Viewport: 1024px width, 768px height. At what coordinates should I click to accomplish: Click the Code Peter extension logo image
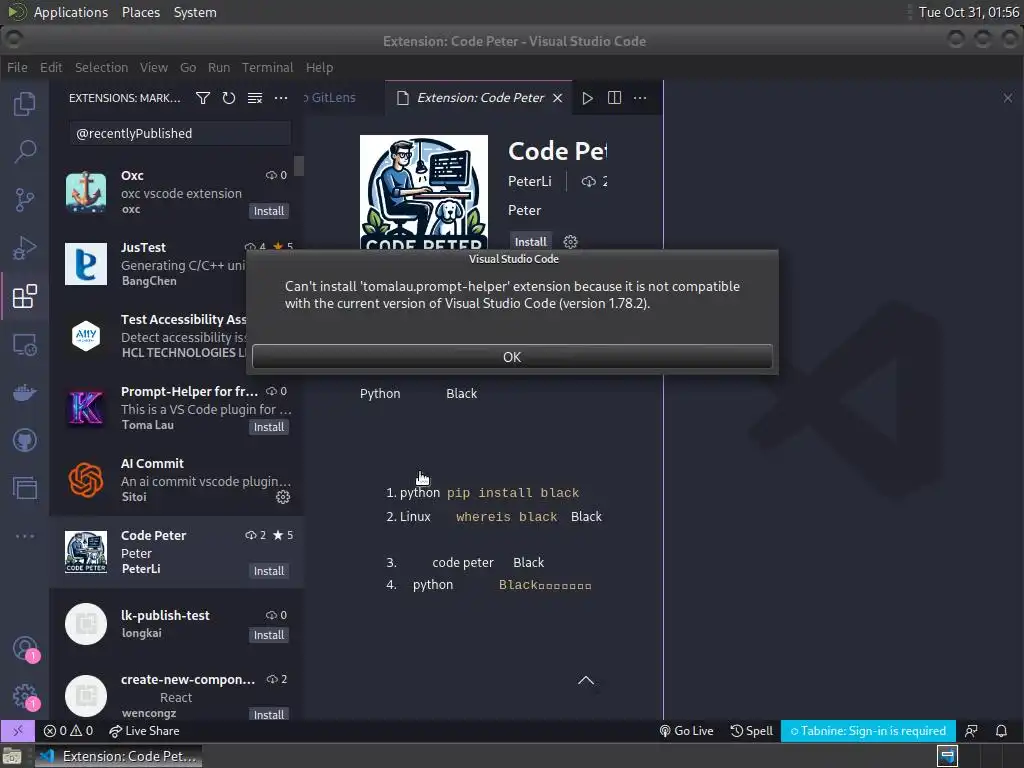(x=424, y=192)
